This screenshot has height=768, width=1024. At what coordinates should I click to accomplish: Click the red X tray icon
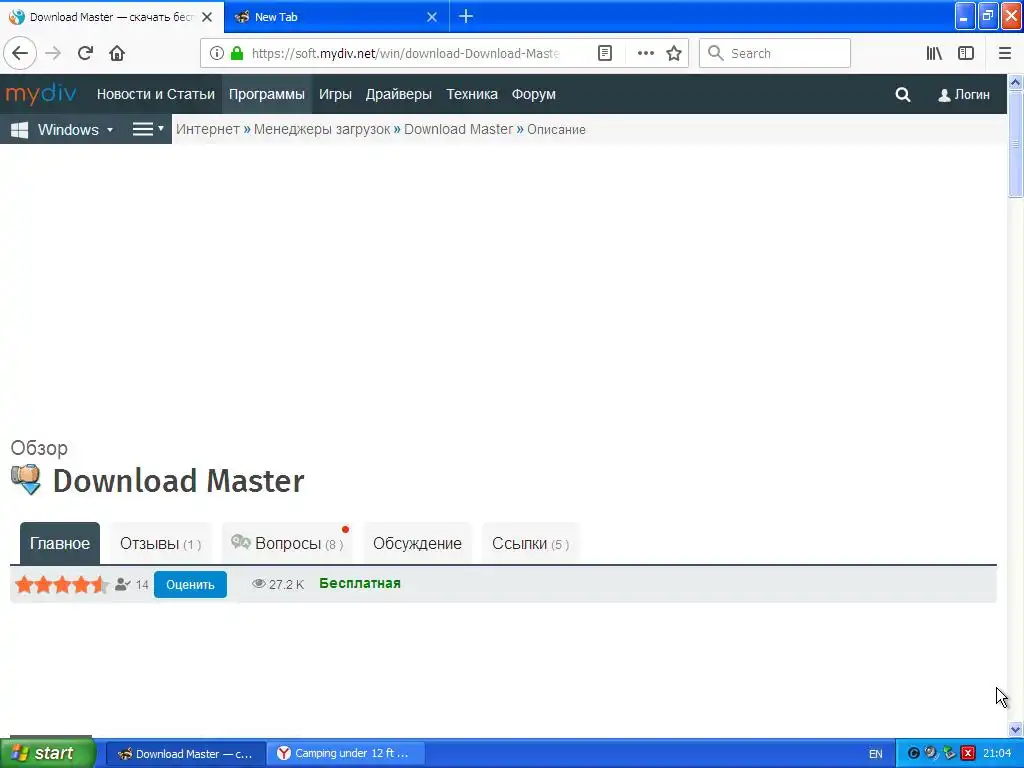pos(968,754)
